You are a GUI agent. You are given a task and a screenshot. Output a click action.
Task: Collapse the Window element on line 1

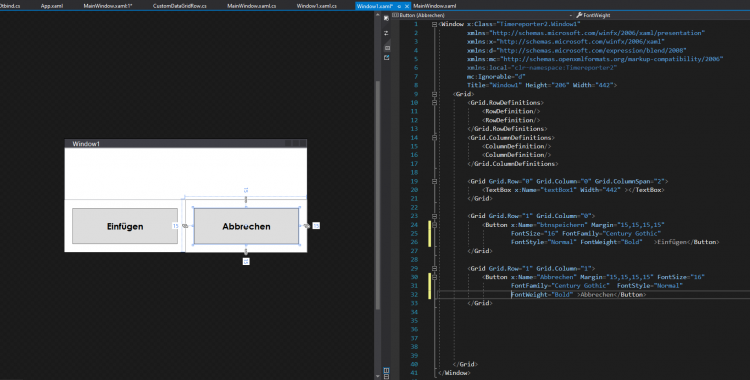point(434,24)
